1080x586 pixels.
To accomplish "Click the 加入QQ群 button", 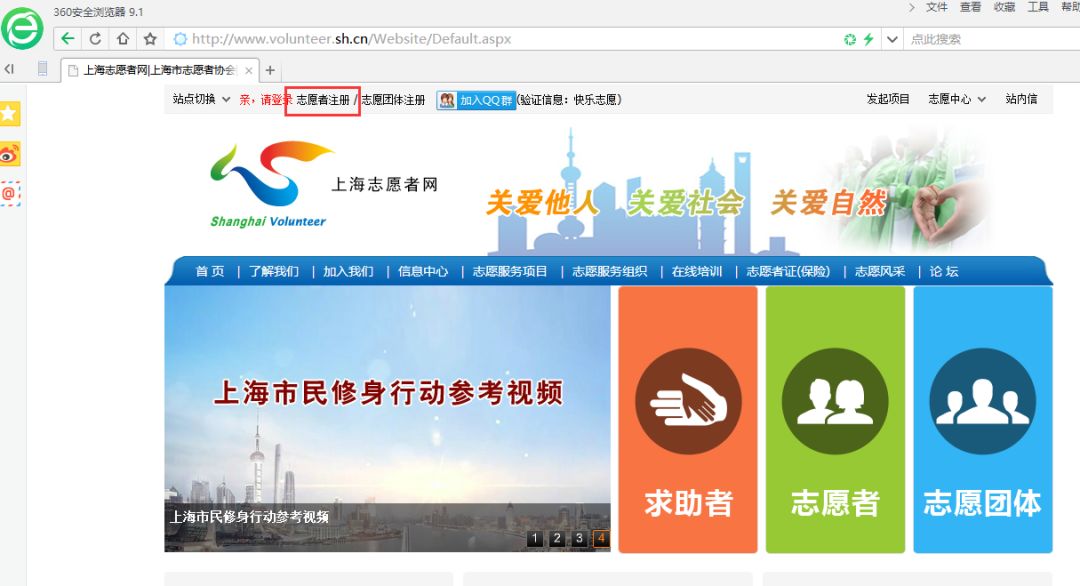I will coord(477,100).
